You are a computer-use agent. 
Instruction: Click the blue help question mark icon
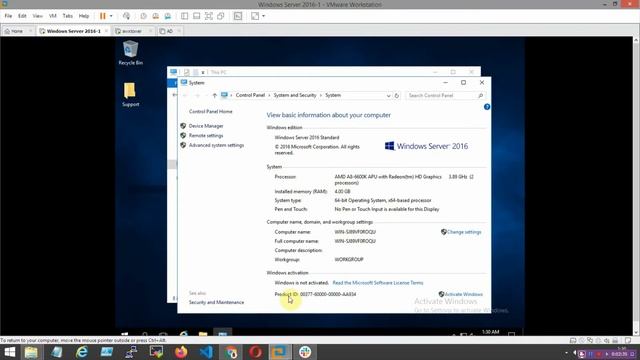point(487,107)
